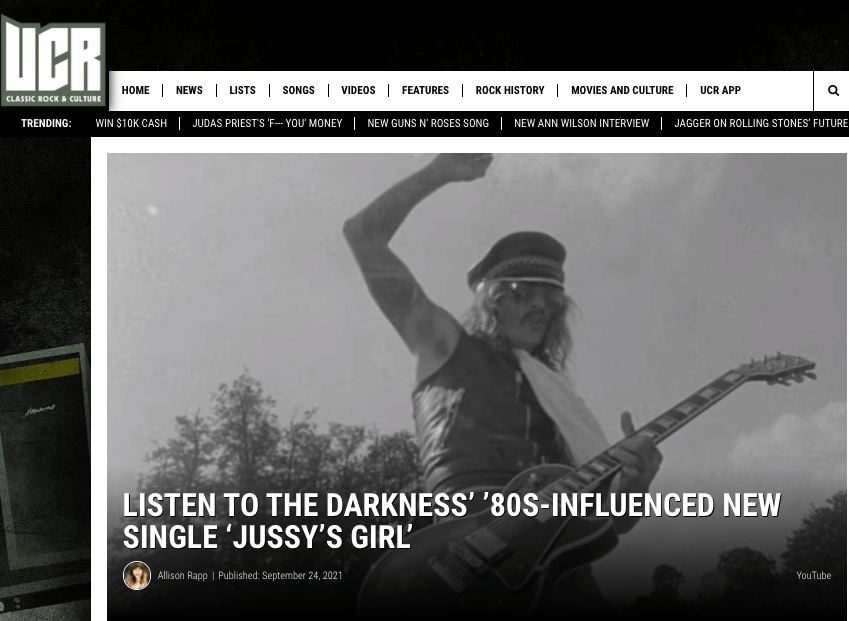Click the Jussy's Girl article headline
The image size is (849, 621).
[x=452, y=521]
